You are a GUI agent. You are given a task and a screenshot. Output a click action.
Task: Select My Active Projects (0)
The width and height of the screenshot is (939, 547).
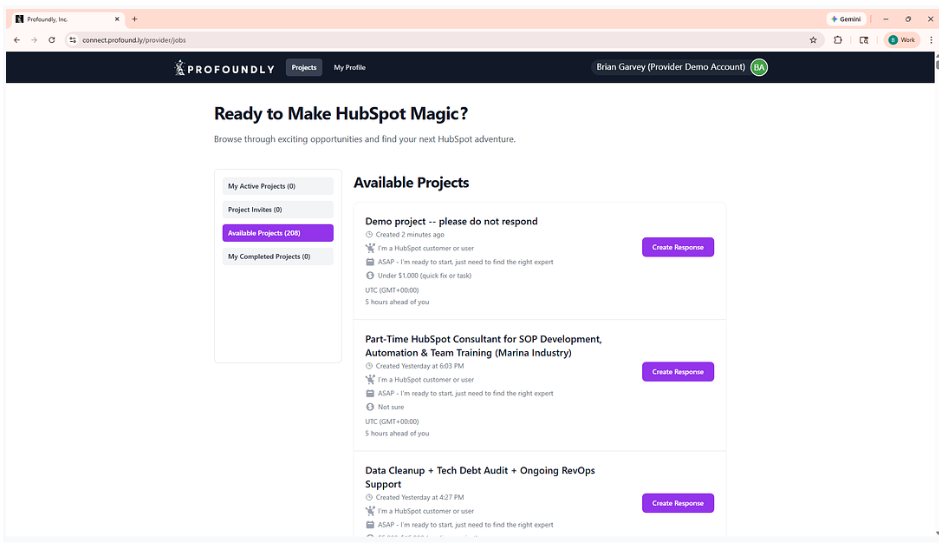click(278, 186)
